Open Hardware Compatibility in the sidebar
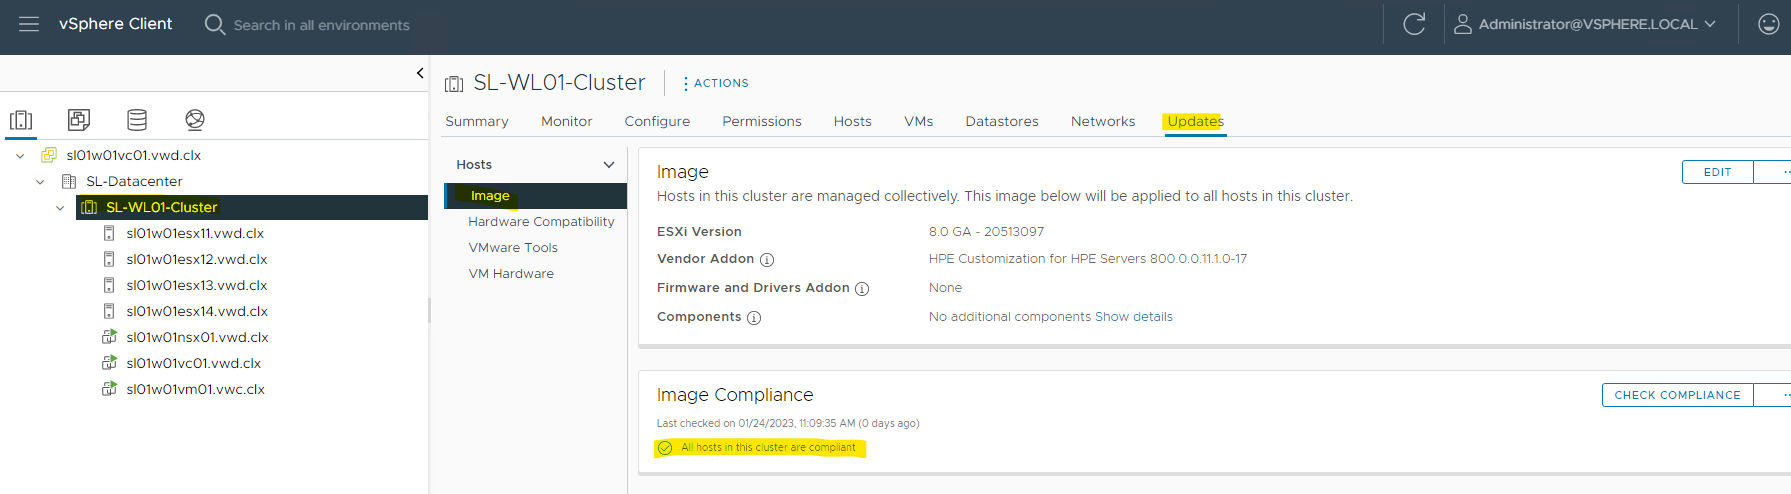This screenshot has height=494, width=1791. point(541,222)
